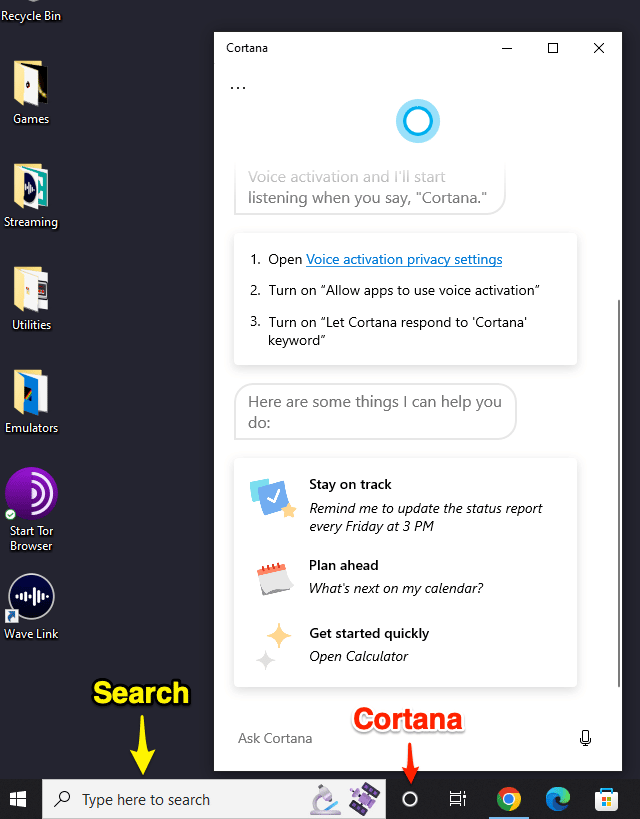Tap the microphone icon to speak
This screenshot has width=640, height=819.
[x=585, y=738]
